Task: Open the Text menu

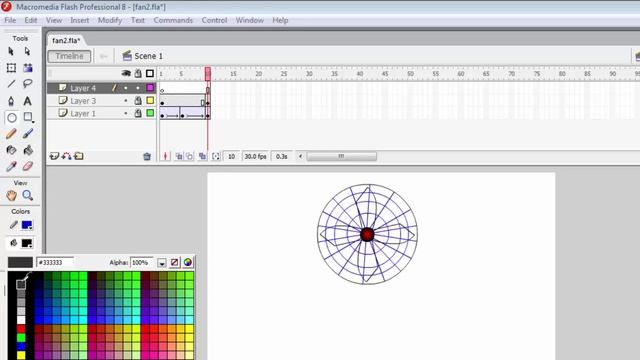Action: (x=138, y=20)
